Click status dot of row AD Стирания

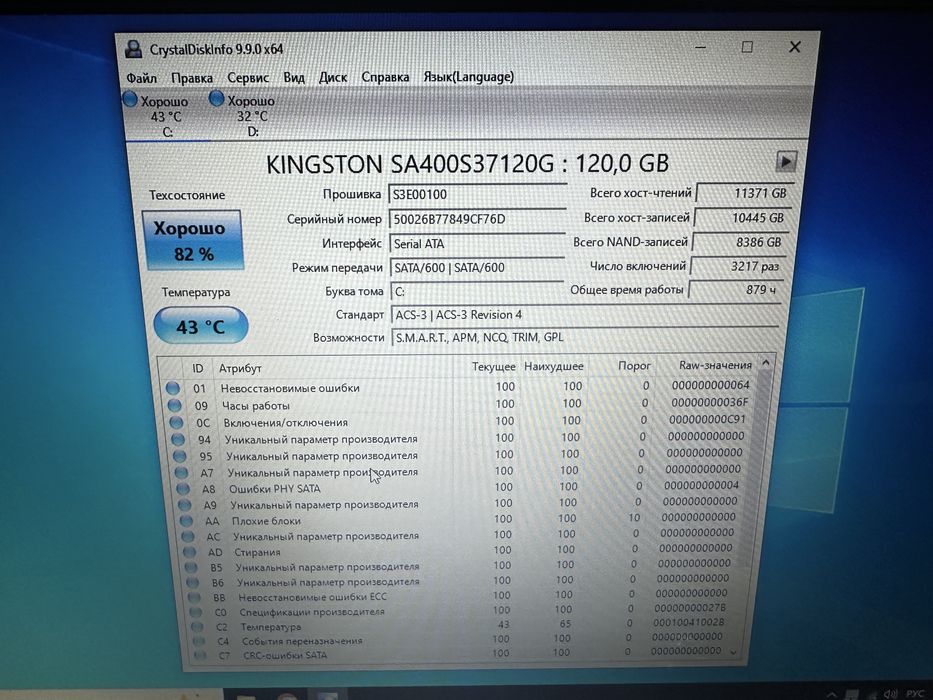point(190,552)
